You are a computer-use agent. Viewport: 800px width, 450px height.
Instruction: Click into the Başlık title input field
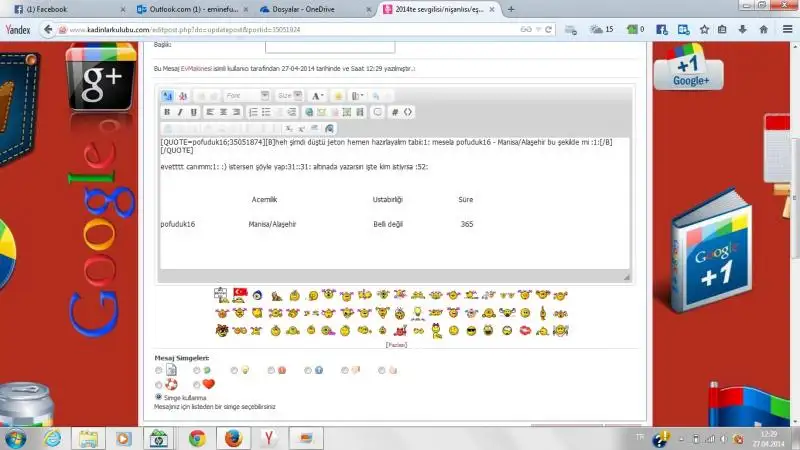pyautogui.click(x=329, y=46)
